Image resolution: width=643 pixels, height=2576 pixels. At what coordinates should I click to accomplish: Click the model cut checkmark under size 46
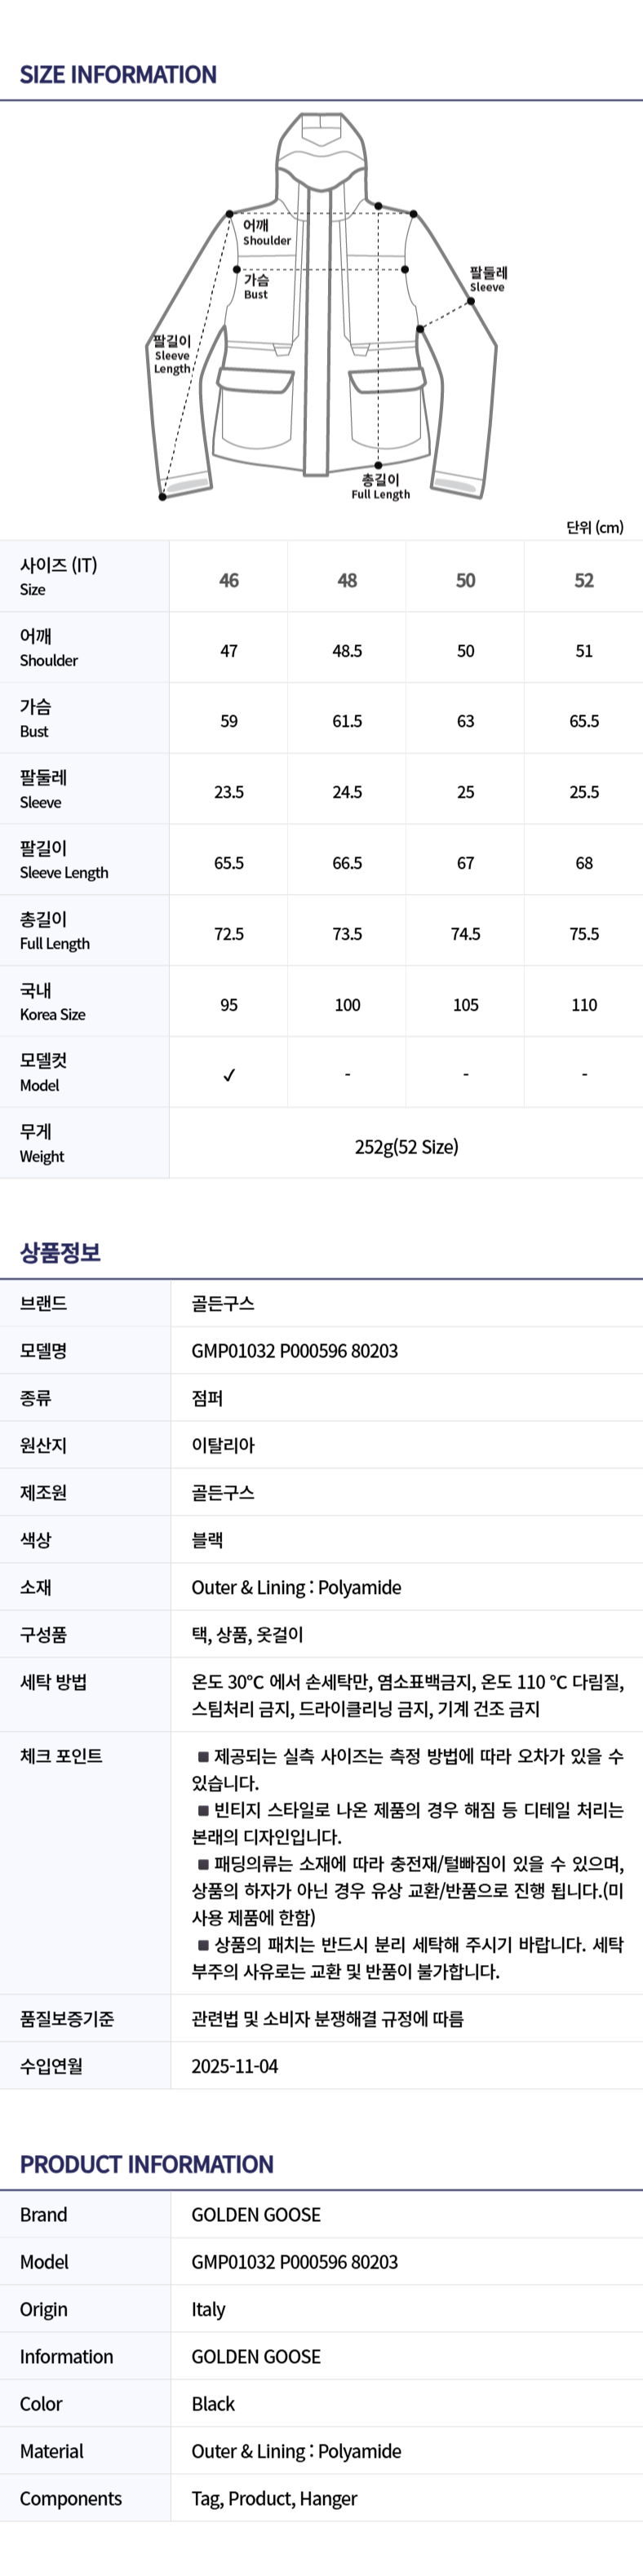click(x=229, y=1075)
